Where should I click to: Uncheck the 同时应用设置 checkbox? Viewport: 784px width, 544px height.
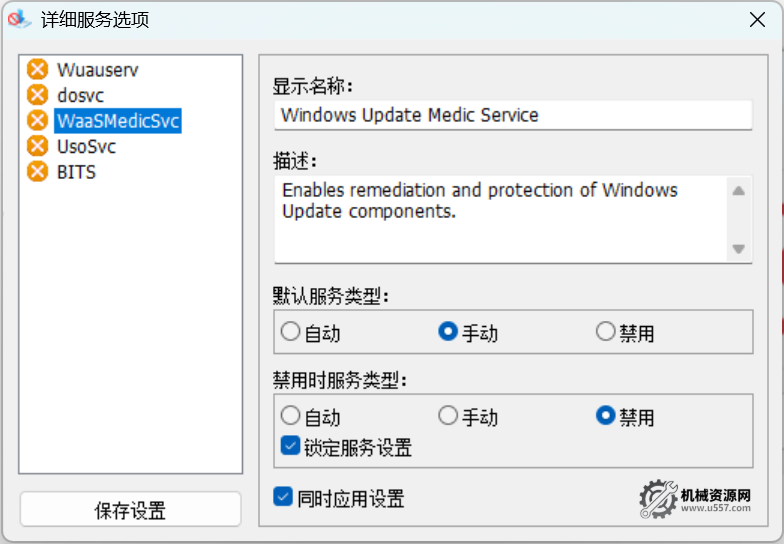(284, 497)
